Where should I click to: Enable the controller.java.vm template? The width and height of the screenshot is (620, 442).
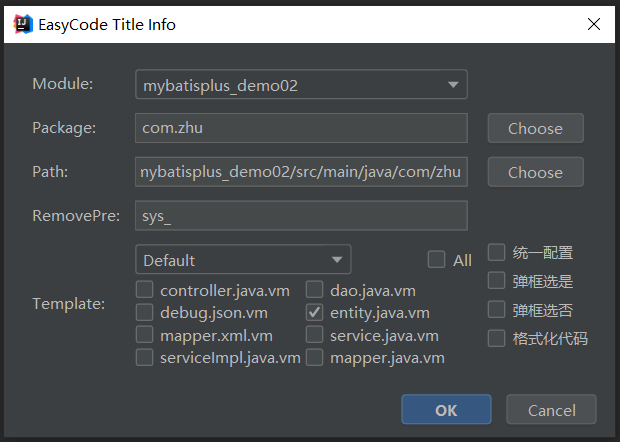144,289
